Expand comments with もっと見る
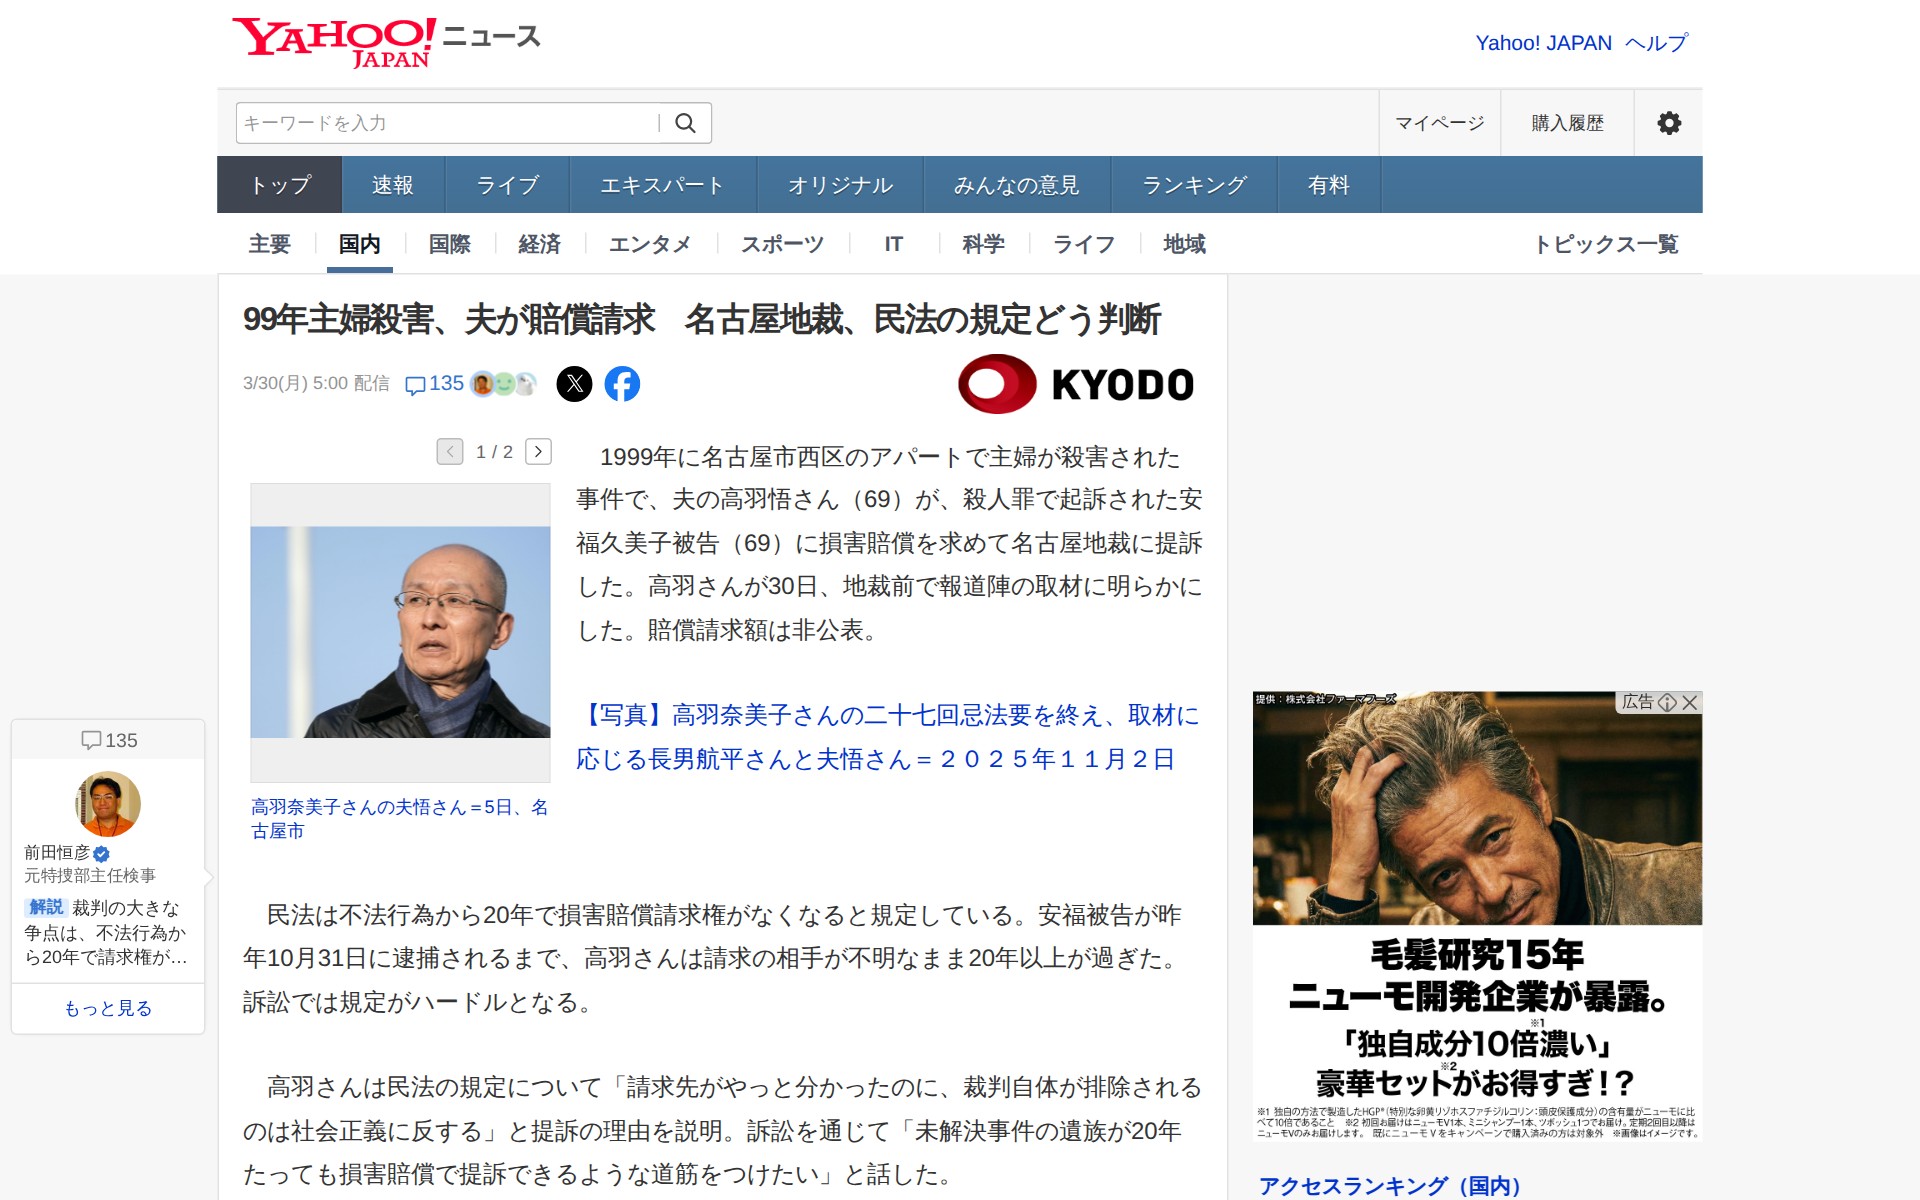This screenshot has width=1920, height=1200. (x=108, y=1008)
